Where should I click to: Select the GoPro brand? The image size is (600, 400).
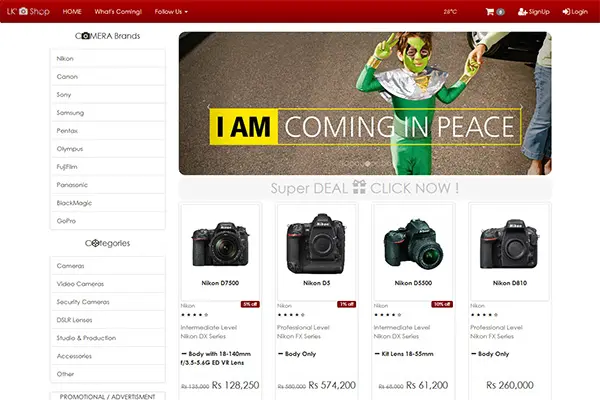tap(108, 221)
